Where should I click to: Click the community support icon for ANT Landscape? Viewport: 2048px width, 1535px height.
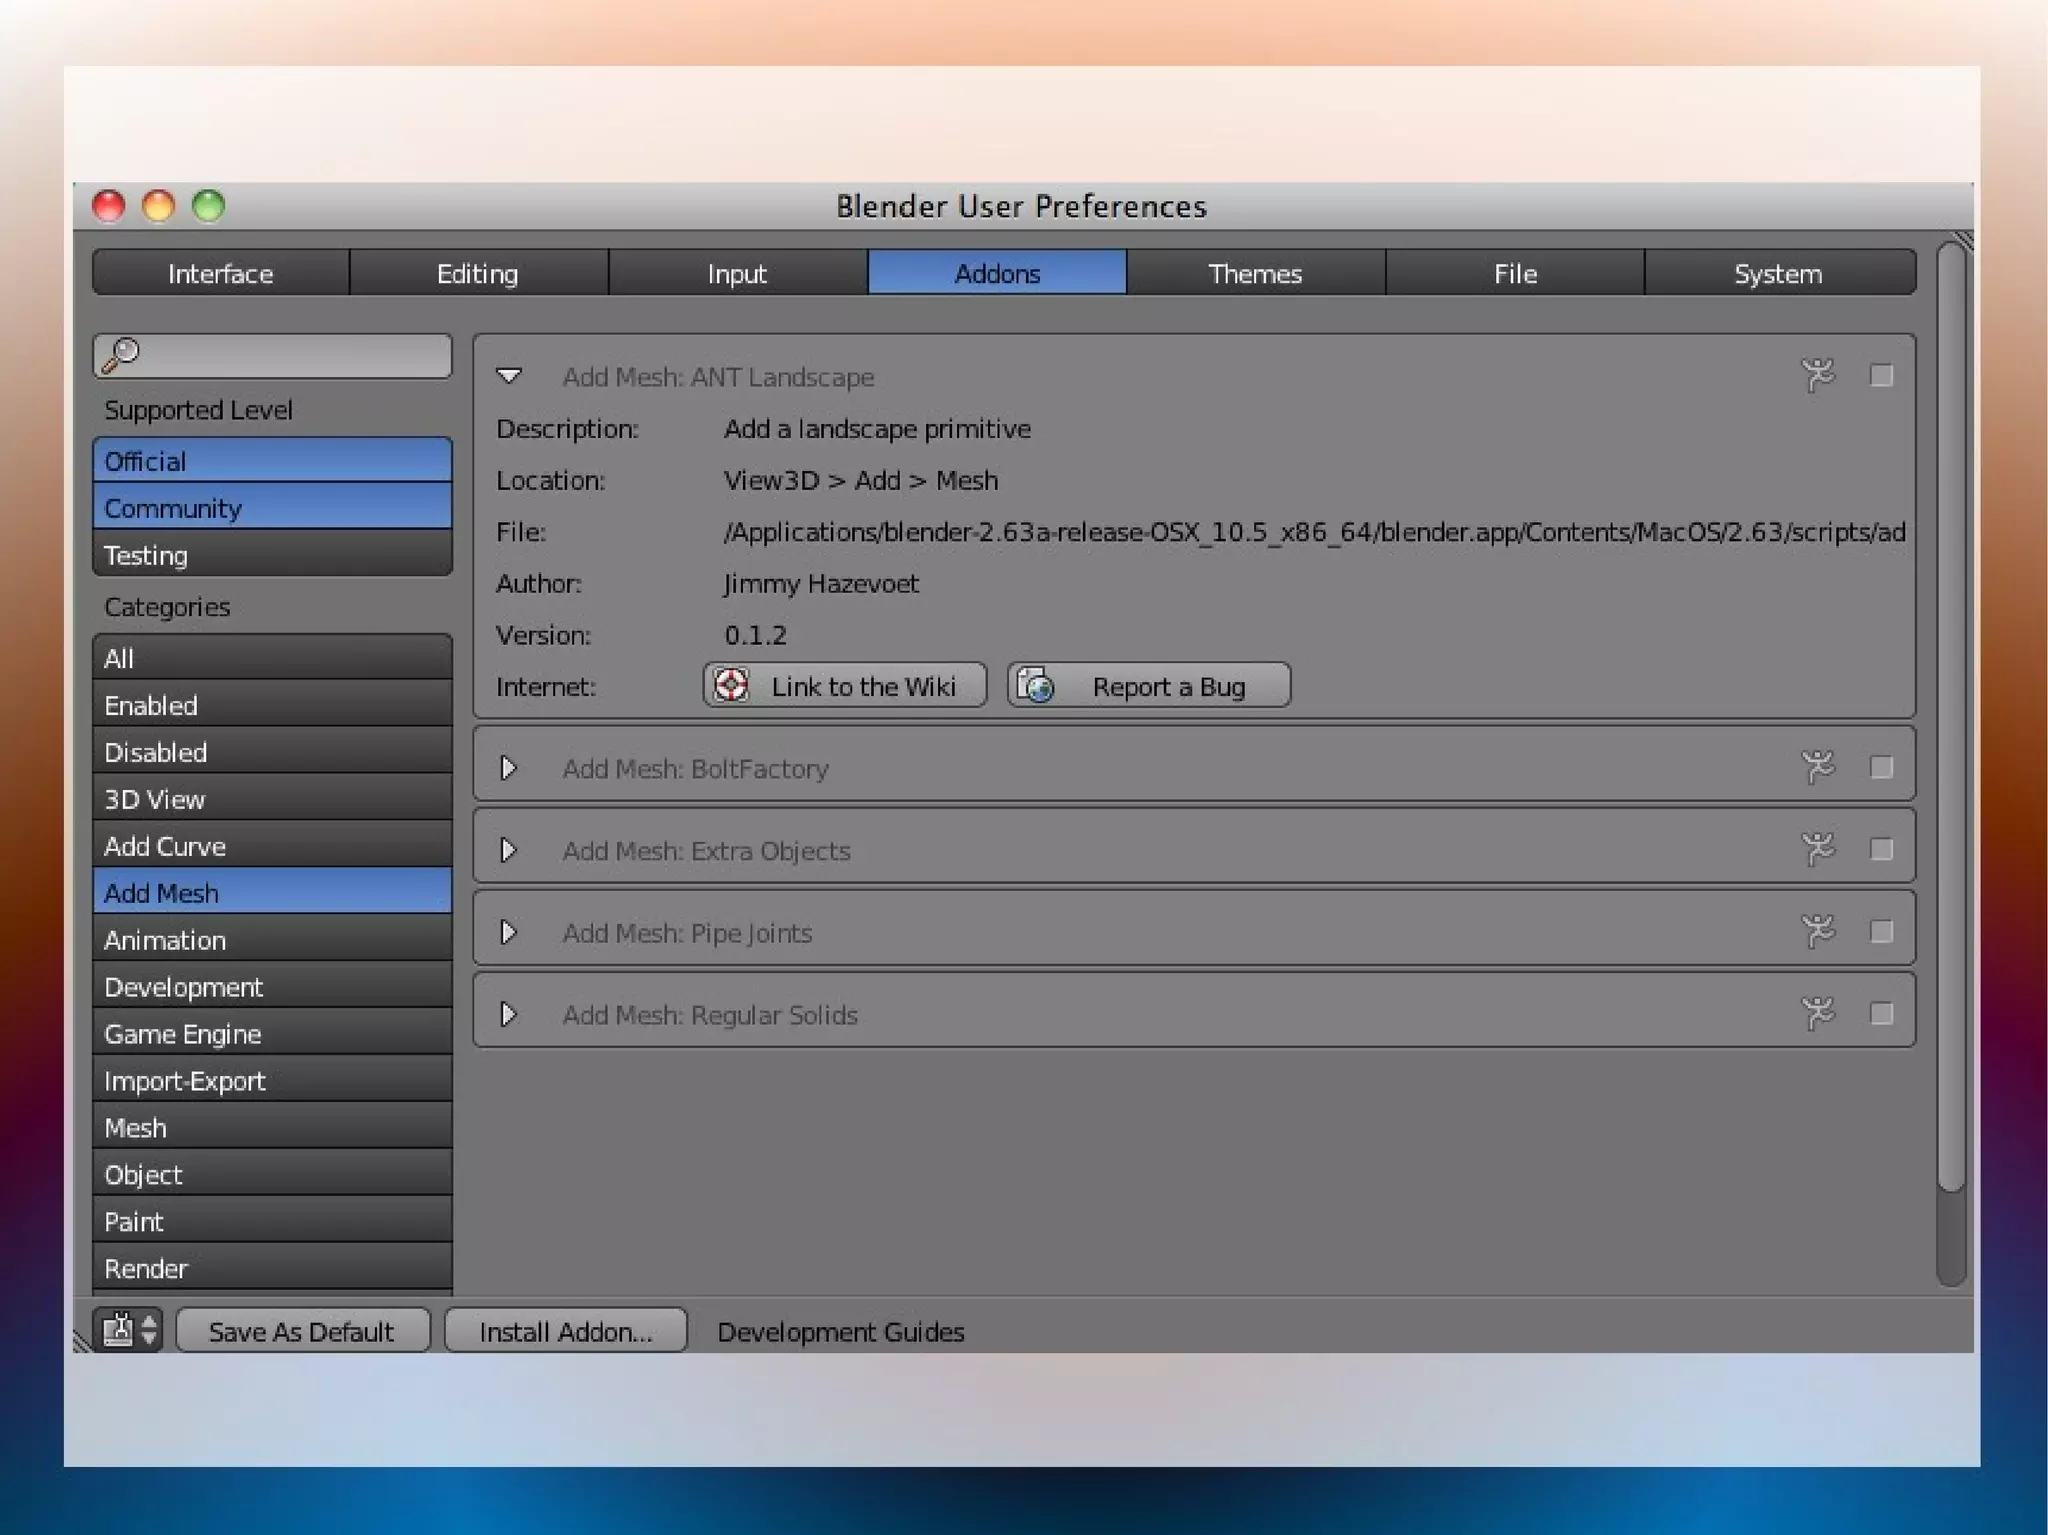(x=1818, y=376)
